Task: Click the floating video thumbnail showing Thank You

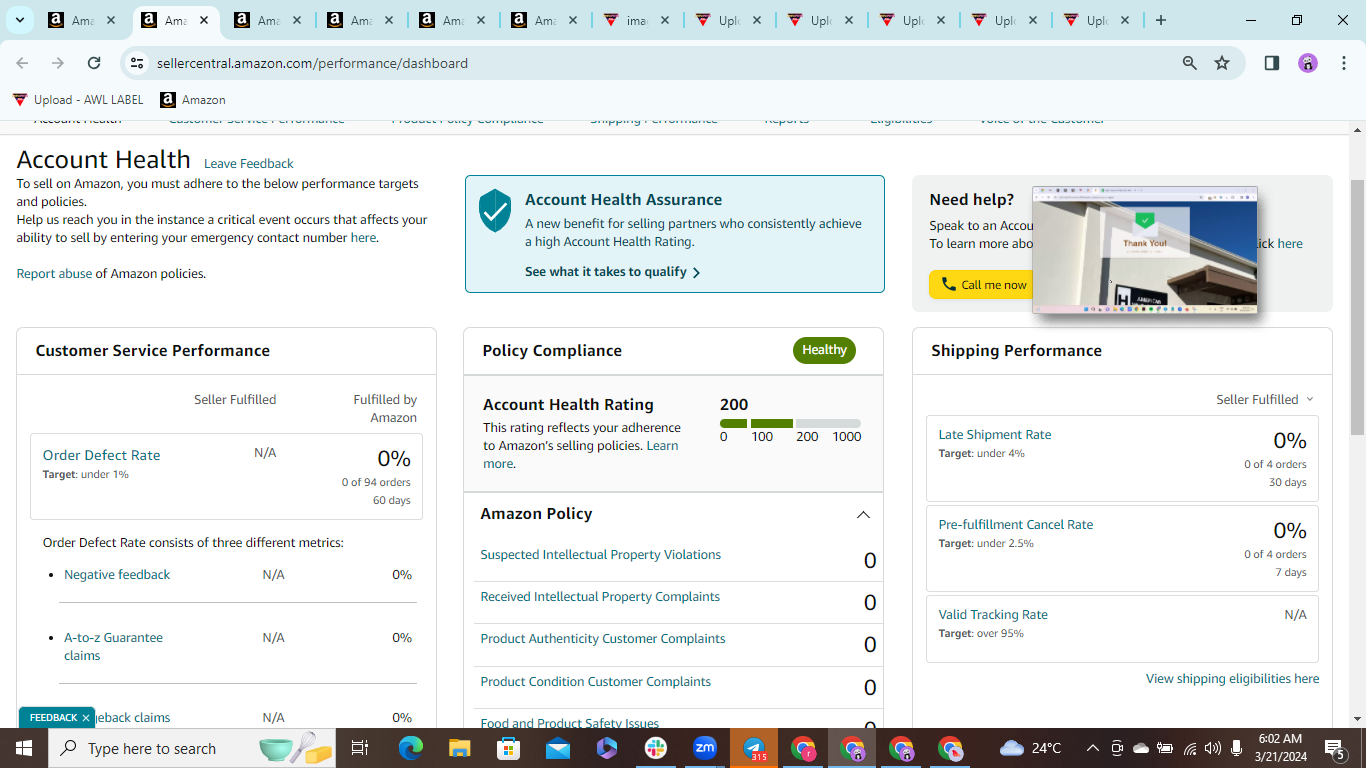Action: pyautogui.click(x=1144, y=249)
